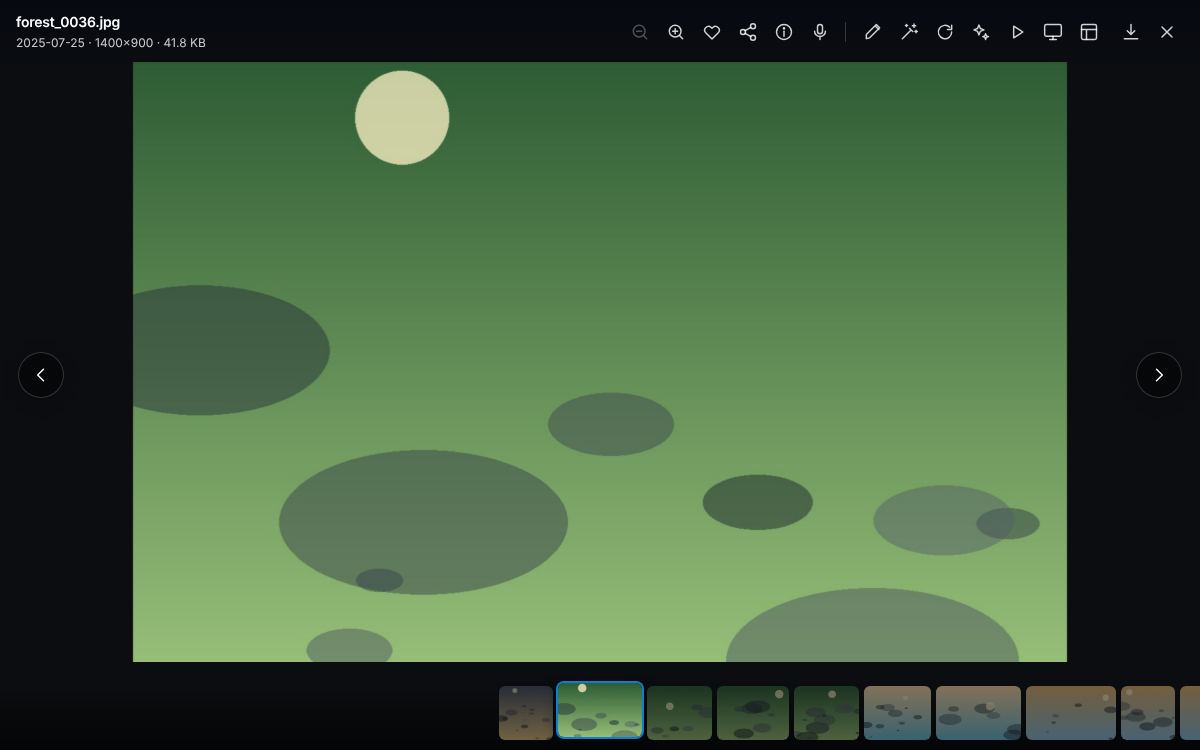Screen dimensions: 1200x750
Task: Toggle the layout panel view
Action: pos(1089,32)
